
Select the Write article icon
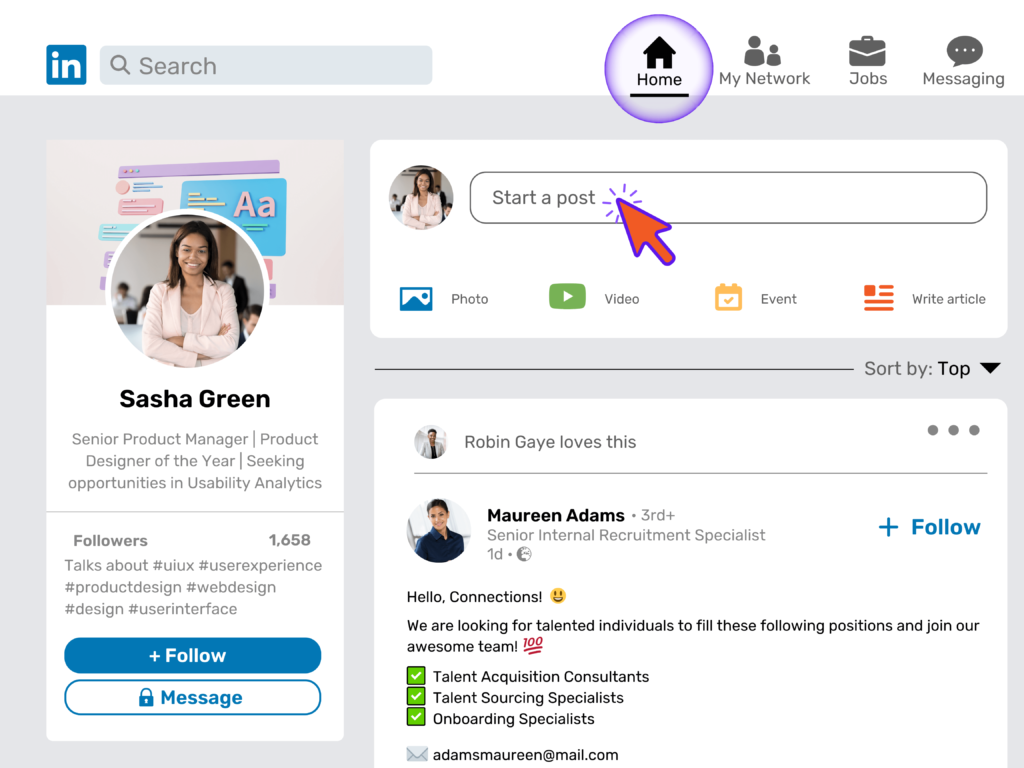click(877, 297)
